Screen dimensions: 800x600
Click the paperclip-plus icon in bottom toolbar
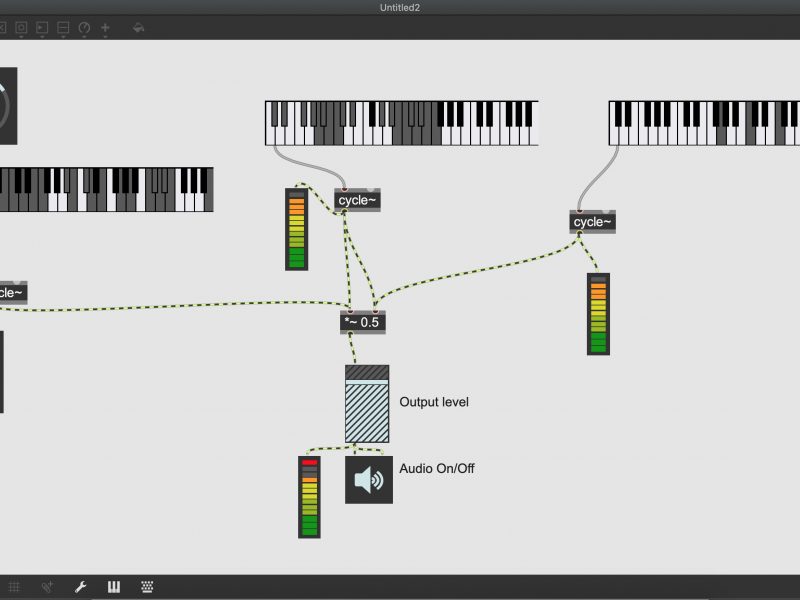[47, 587]
